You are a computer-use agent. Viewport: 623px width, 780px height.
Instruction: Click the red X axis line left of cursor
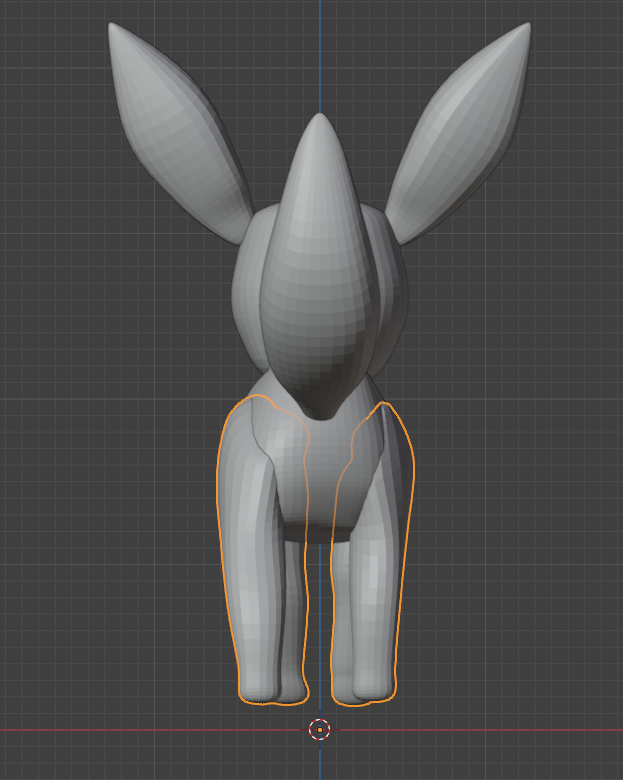click(x=150, y=730)
